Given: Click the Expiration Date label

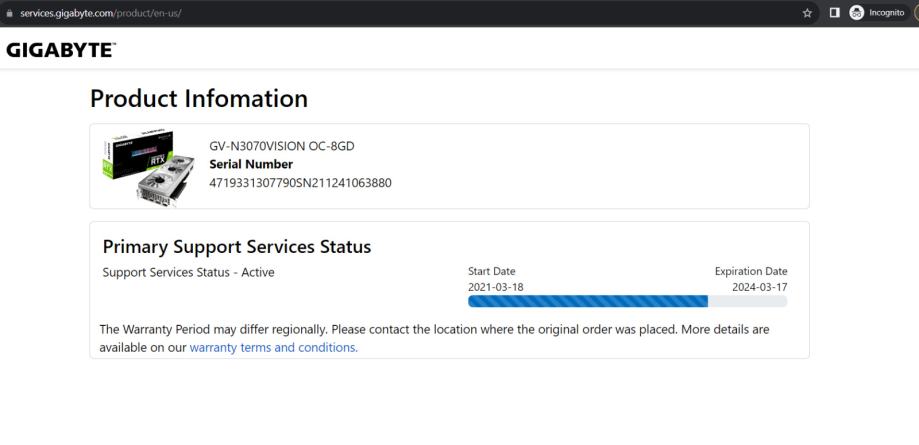Looking at the screenshot, I should 750,271.
